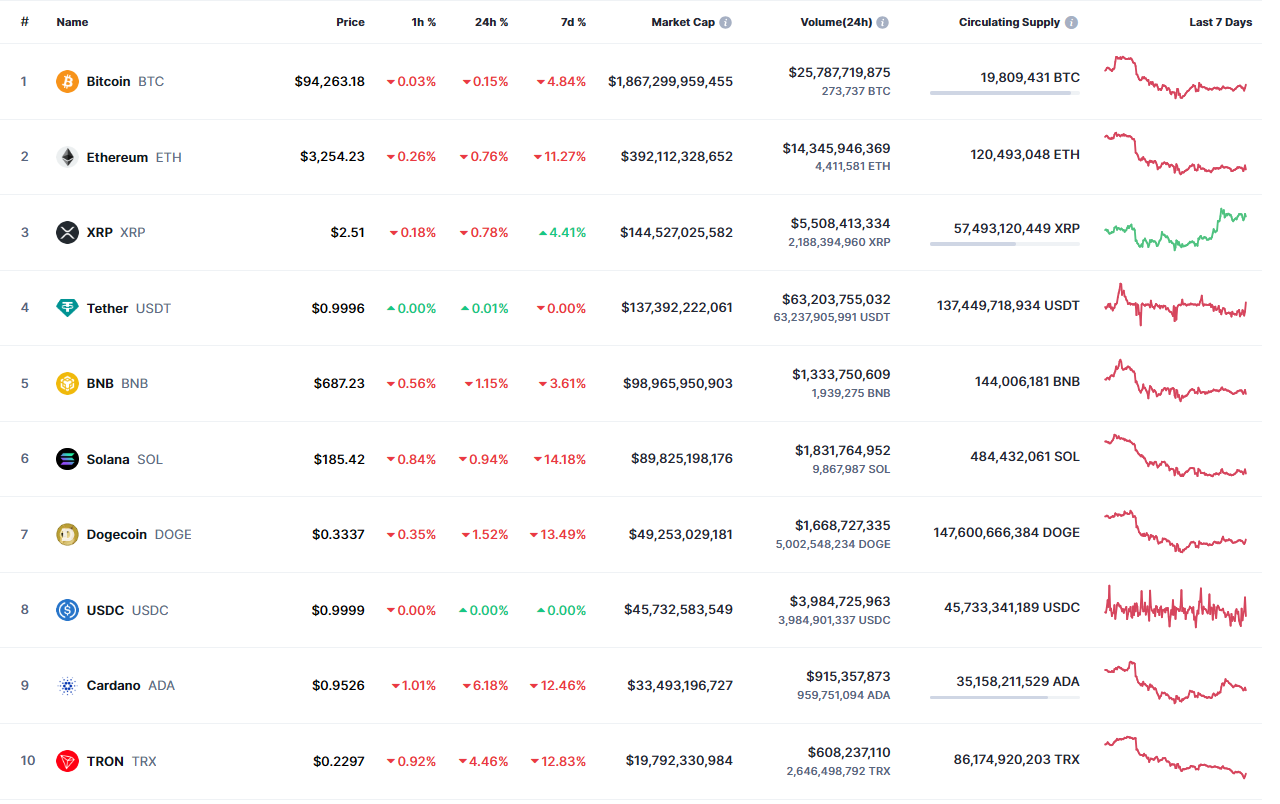Click Tether's 7-day price sparkline chart

click(1176, 304)
